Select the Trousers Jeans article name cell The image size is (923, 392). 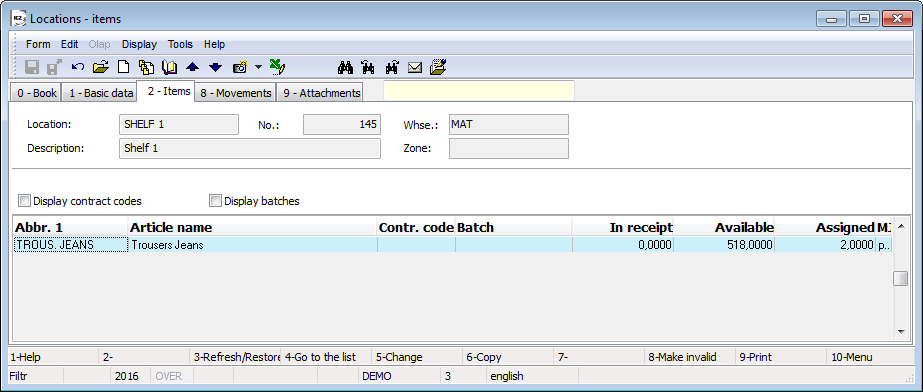pos(253,245)
